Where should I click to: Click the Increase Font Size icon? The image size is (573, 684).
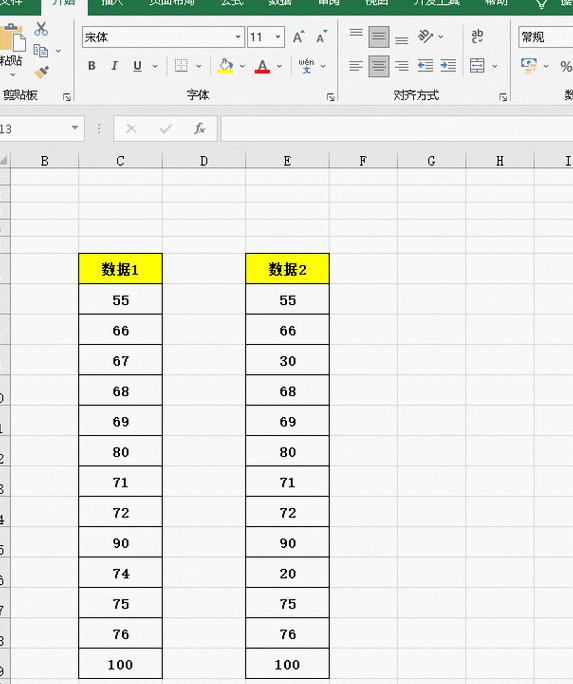pos(298,37)
